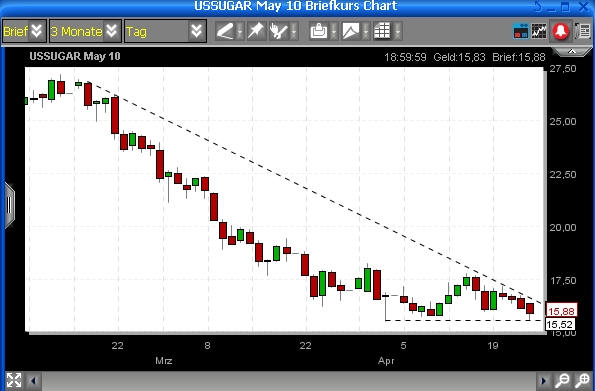
Task: Click the 18:59:59 timestamp
Action: pos(405,57)
